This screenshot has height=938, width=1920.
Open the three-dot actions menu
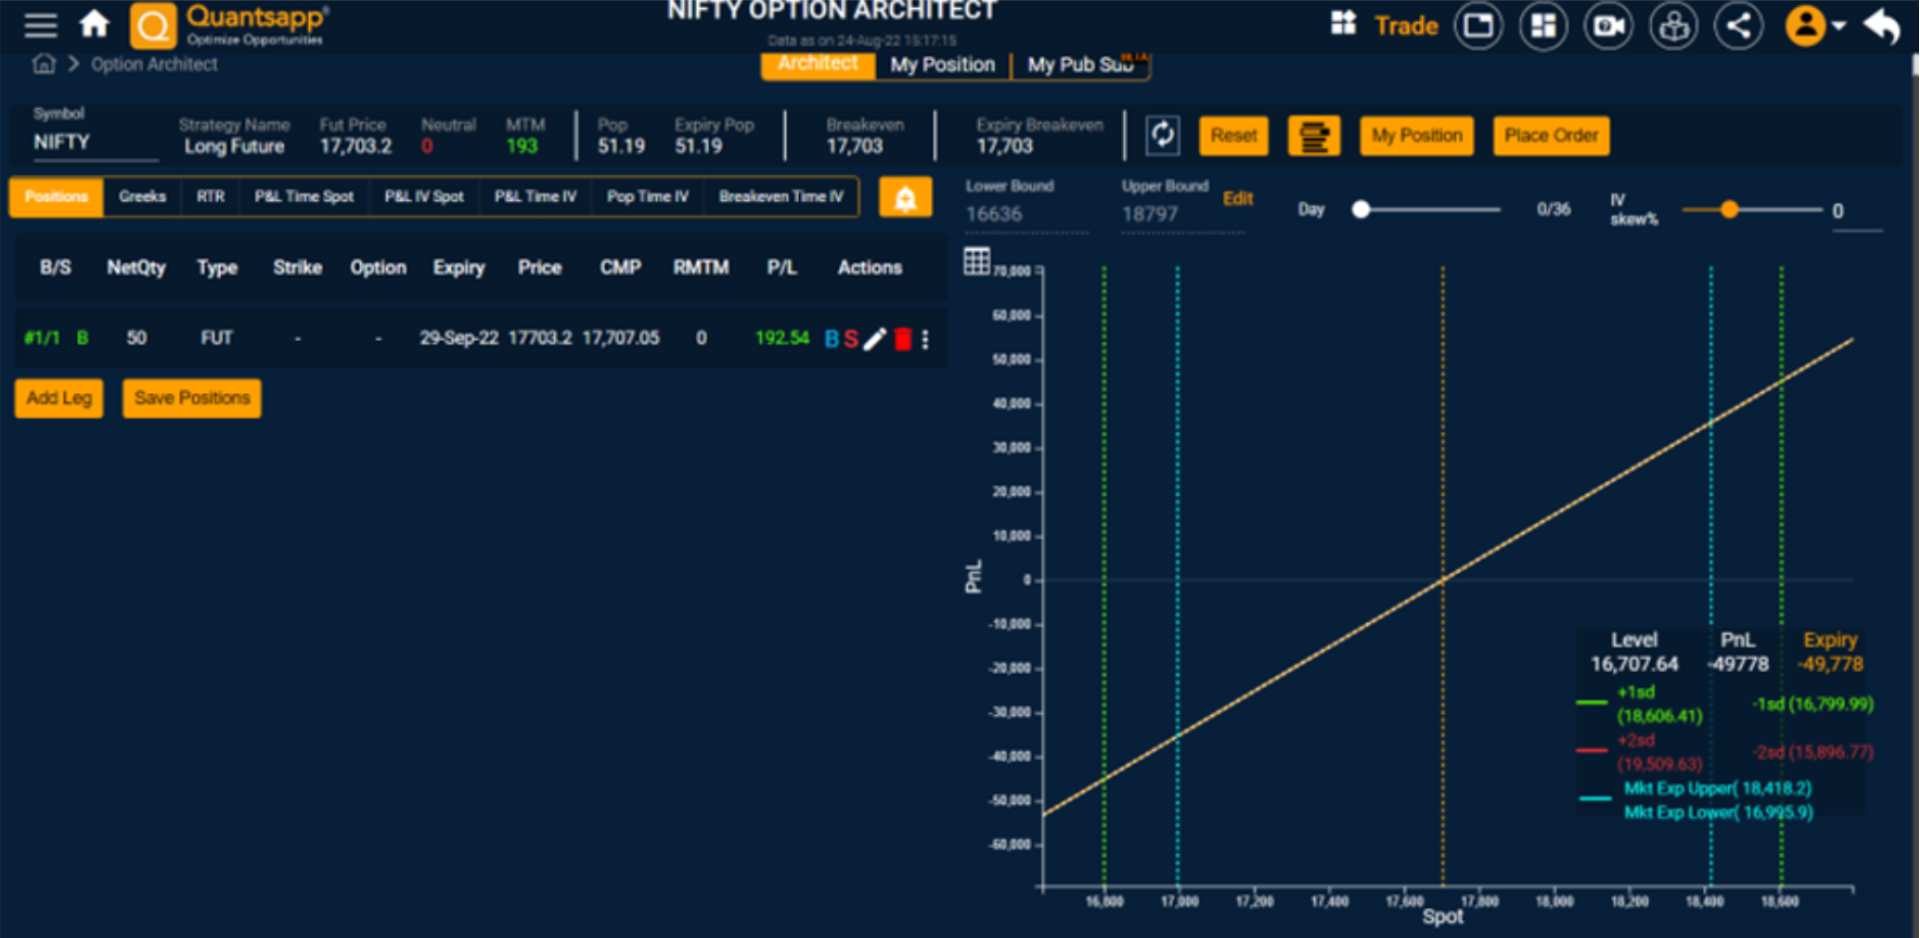(925, 339)
